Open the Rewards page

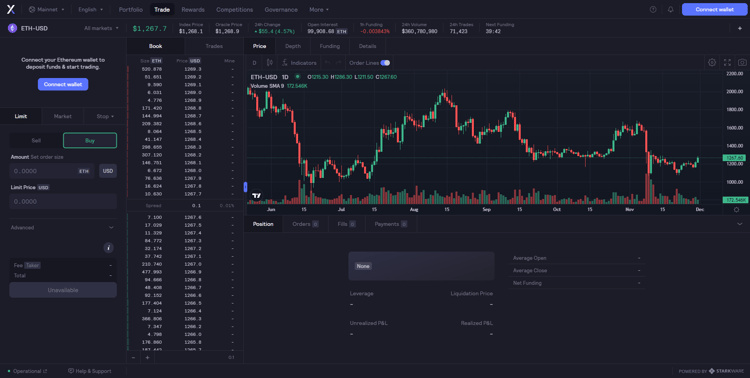pos(193,10)
